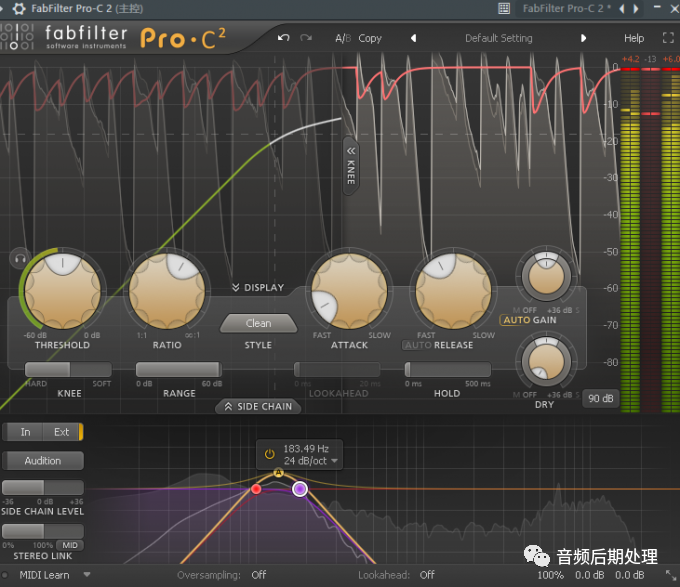680x587 pixels.
Task: Adjust the SIDE CHAIN LEVEL slider
Action: pyautogui.click(x=42, y=487)
